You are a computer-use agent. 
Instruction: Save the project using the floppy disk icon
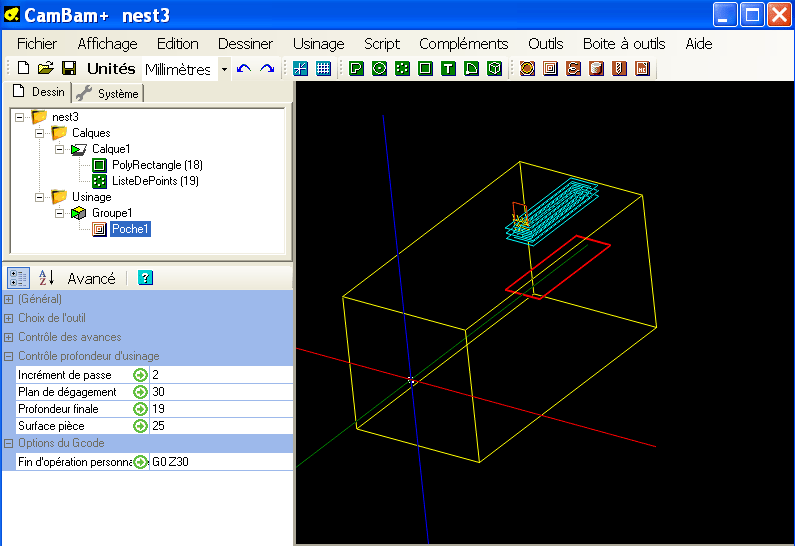(x=69, y=68)
